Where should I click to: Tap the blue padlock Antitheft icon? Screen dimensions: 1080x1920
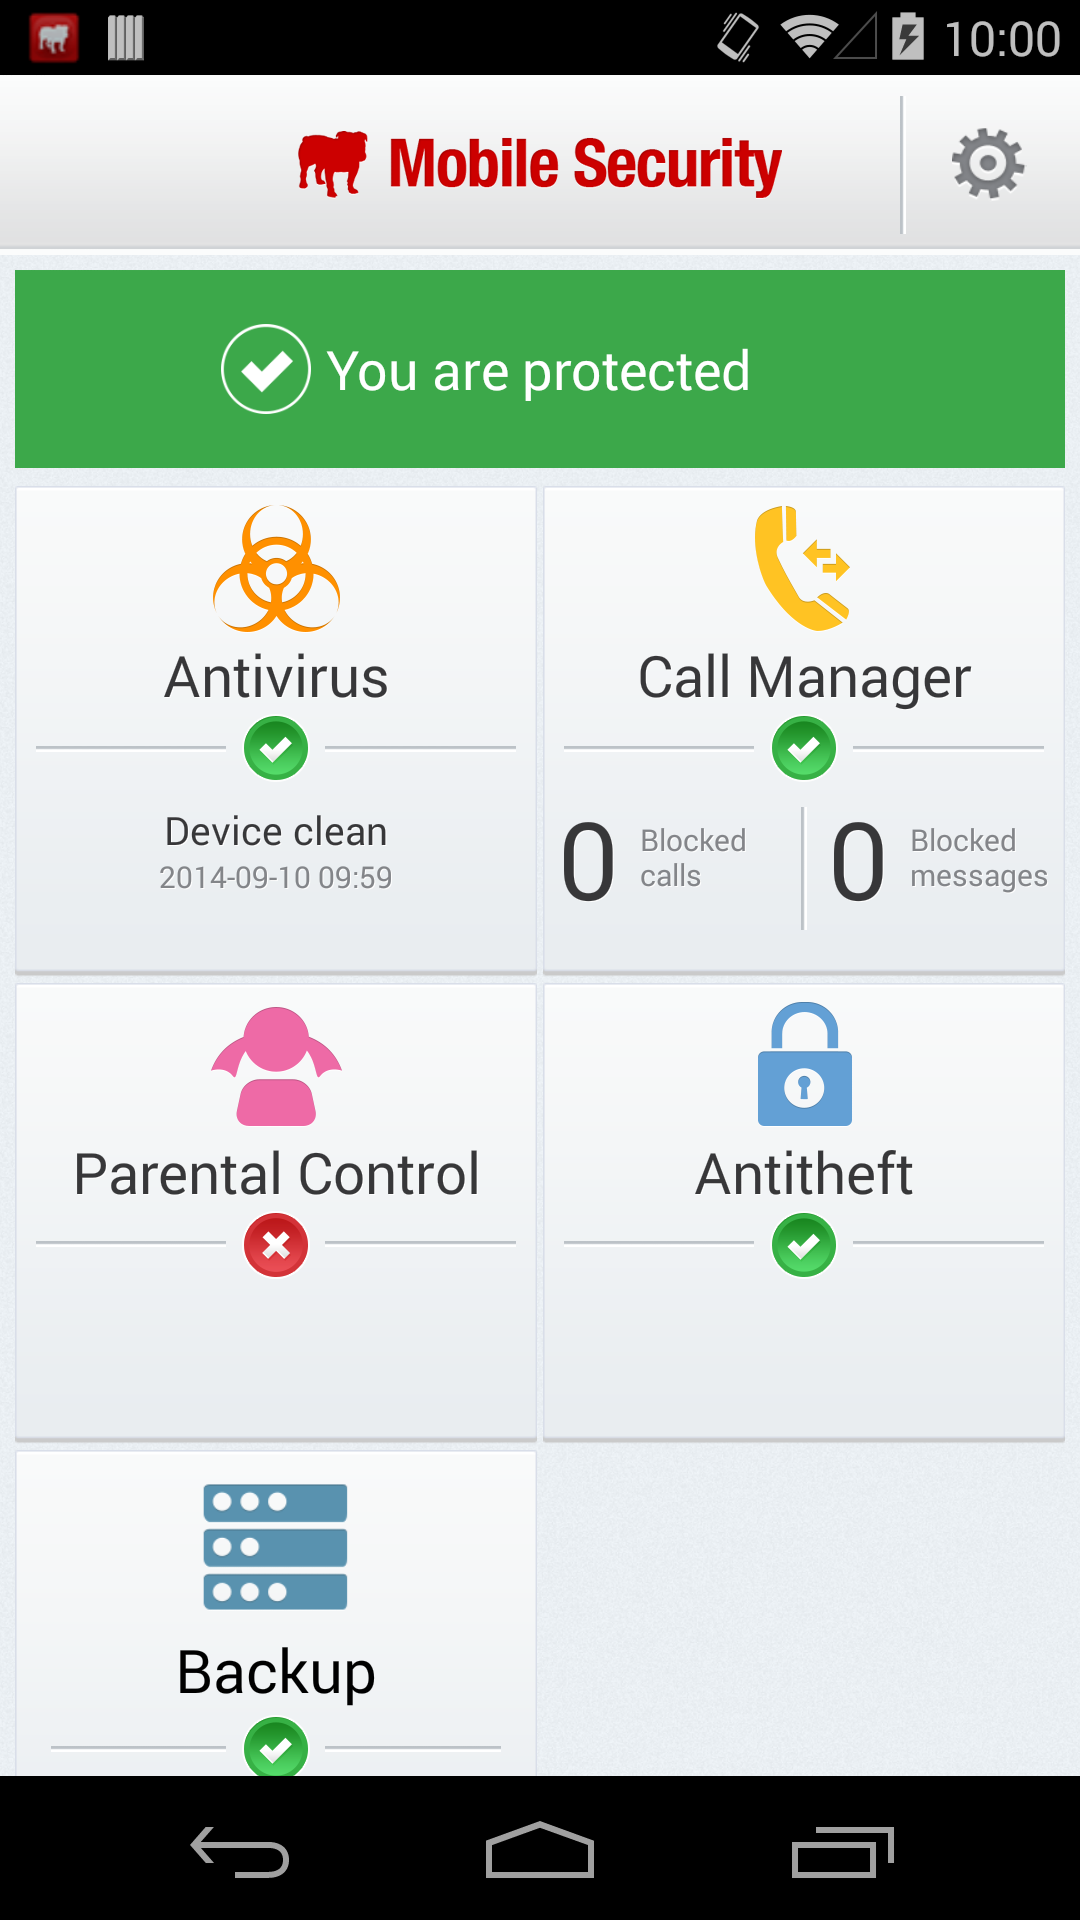[804, 1066]
